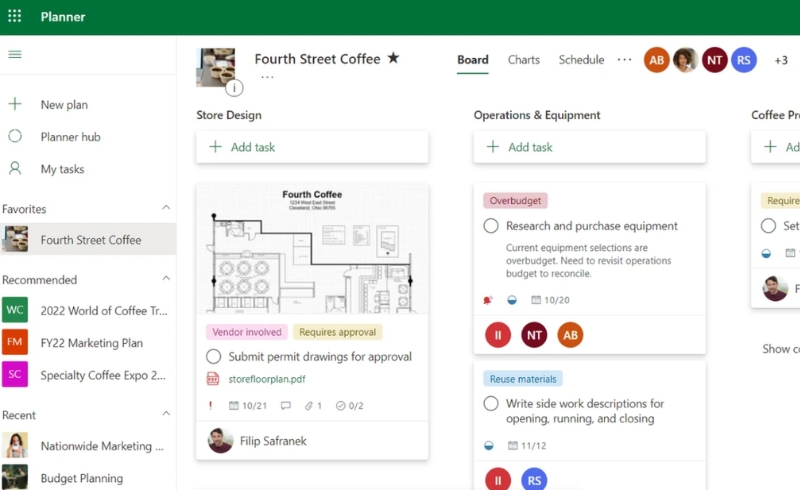
Task: Mark Write side work descriptions task complete
Action: coord(491,403)
